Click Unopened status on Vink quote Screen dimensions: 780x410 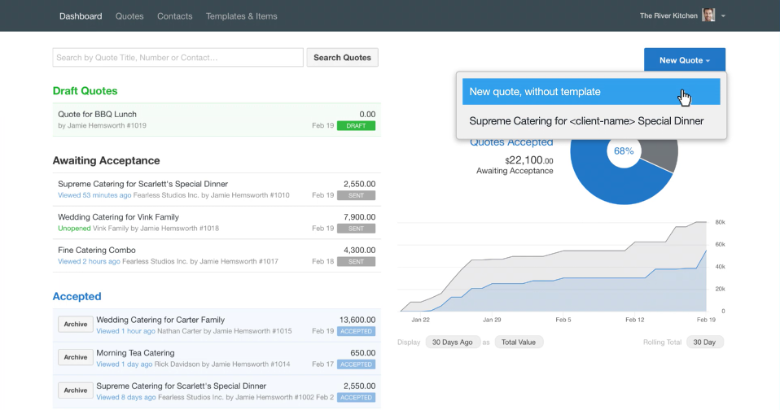(74, 228)
